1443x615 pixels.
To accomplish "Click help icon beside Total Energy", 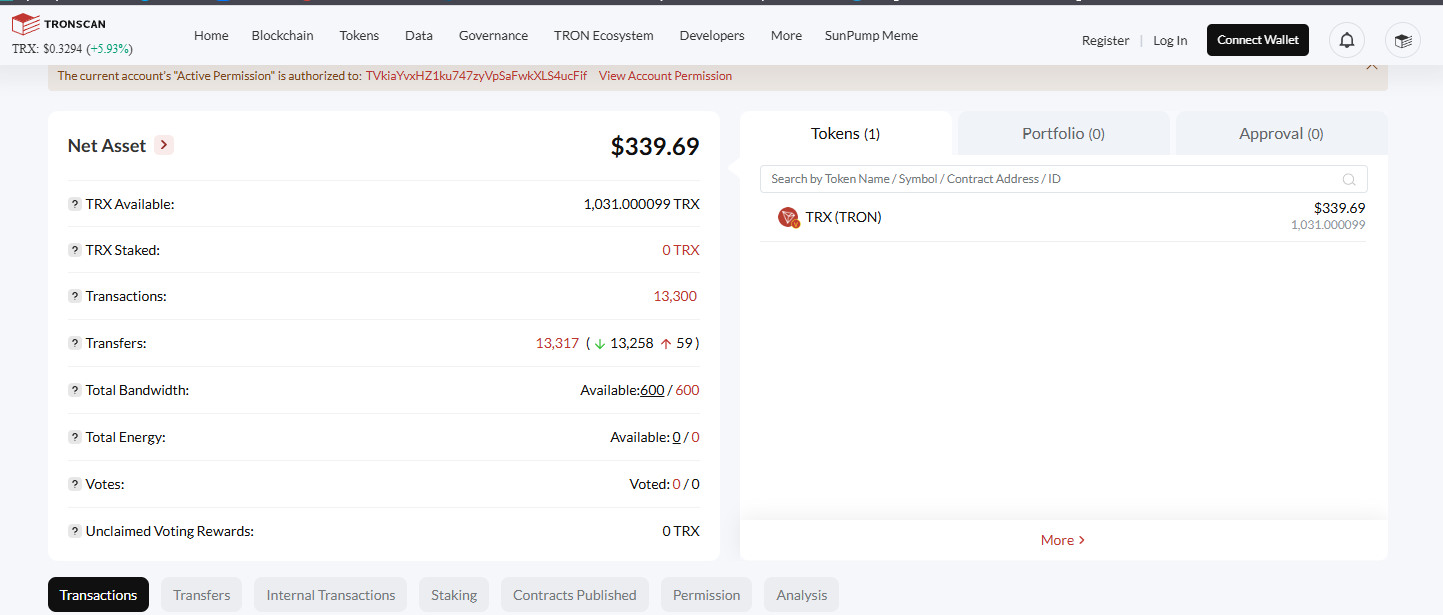I will (75, 437).
